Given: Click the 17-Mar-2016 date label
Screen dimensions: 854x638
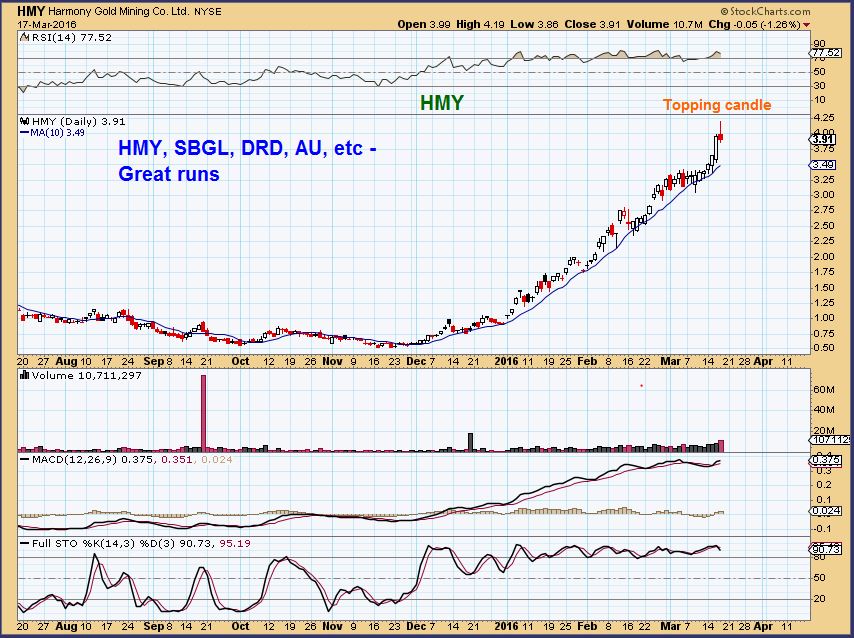Looking at the screenshot, I should (x=47, y=25).
